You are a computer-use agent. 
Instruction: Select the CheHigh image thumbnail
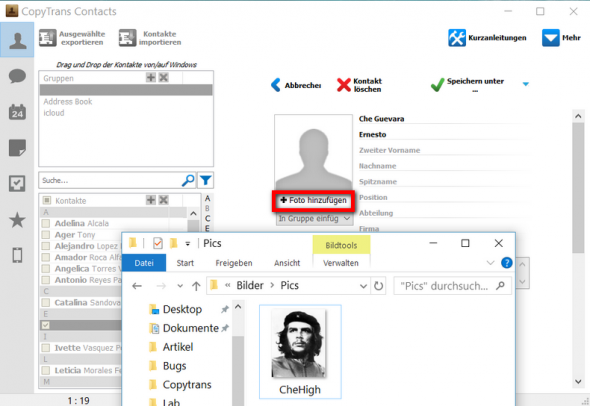click(300, 352)
